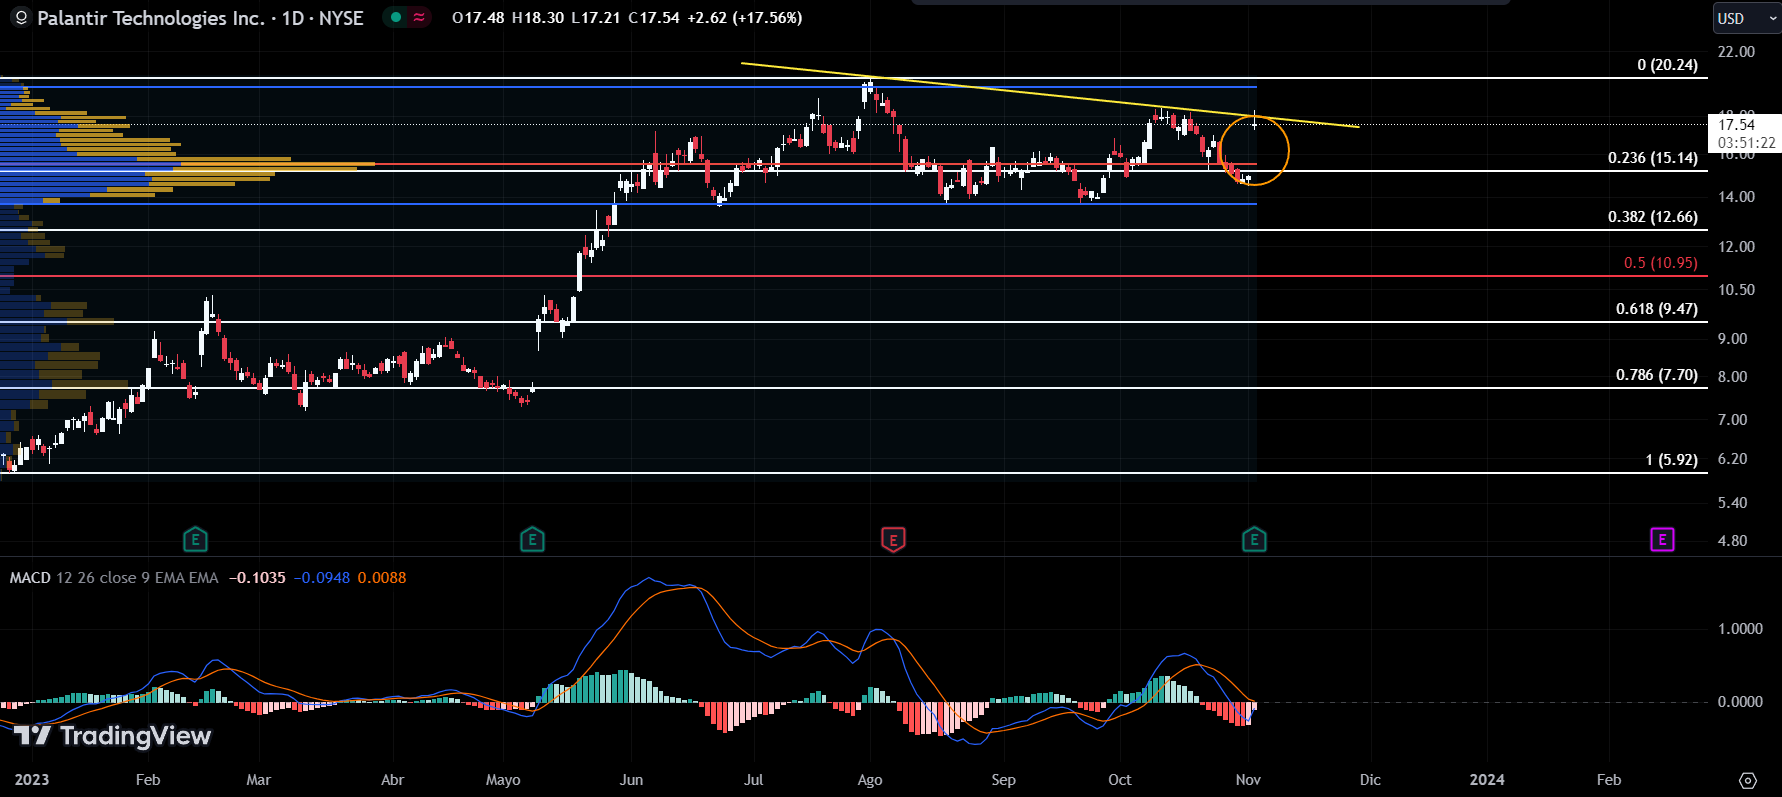Click the Mar time axis label
Viewport: 1782px width, 797px height.
pyautogui.click(x=258, y=780)
